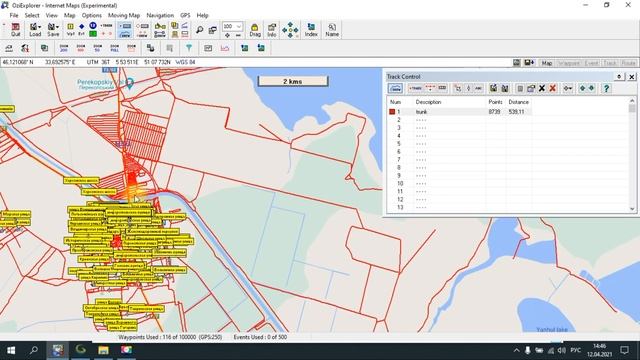Click the Distance column header in Track Control
Screen dimensions: 640x360
[x=518, y=102]
